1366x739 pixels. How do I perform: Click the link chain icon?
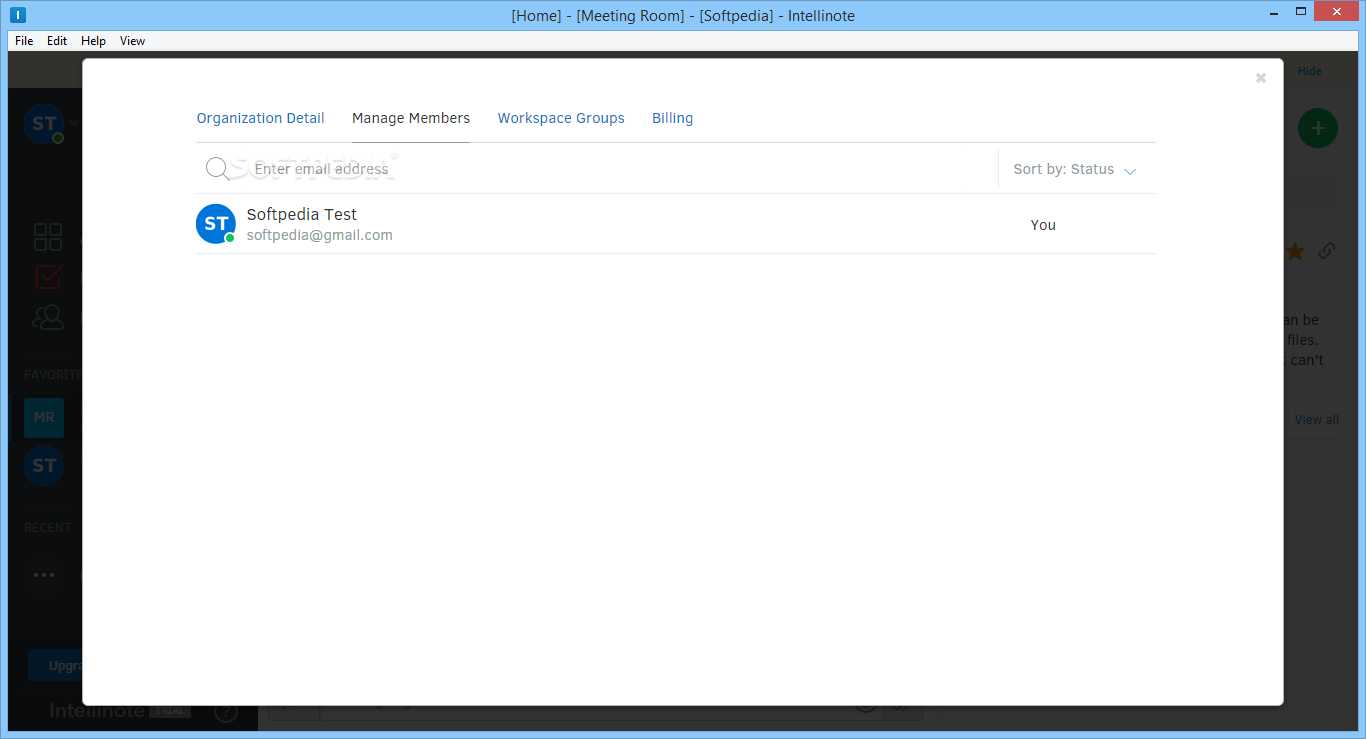(1326, 251)
